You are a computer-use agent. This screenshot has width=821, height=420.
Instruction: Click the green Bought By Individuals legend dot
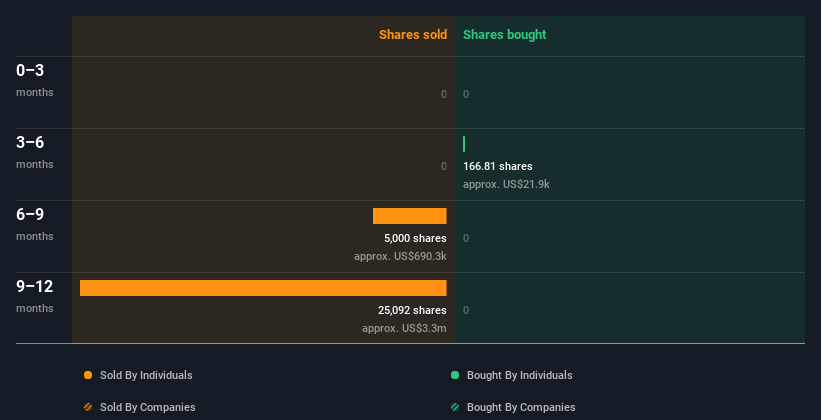tap(455, 375)
